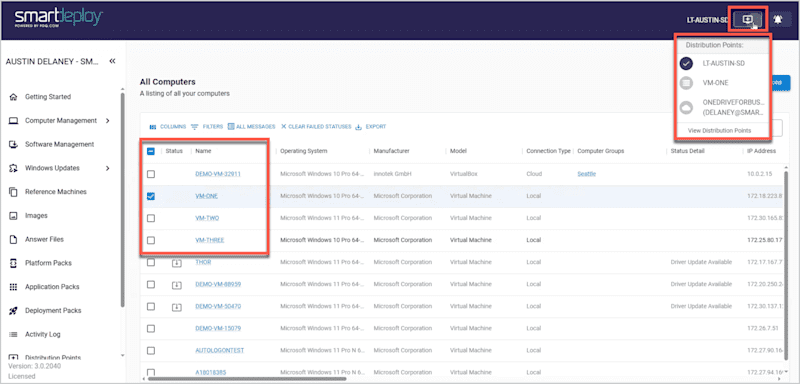Click the status icon for DEMO-VM-88959
Screen dimensions: 800x384
177,285
